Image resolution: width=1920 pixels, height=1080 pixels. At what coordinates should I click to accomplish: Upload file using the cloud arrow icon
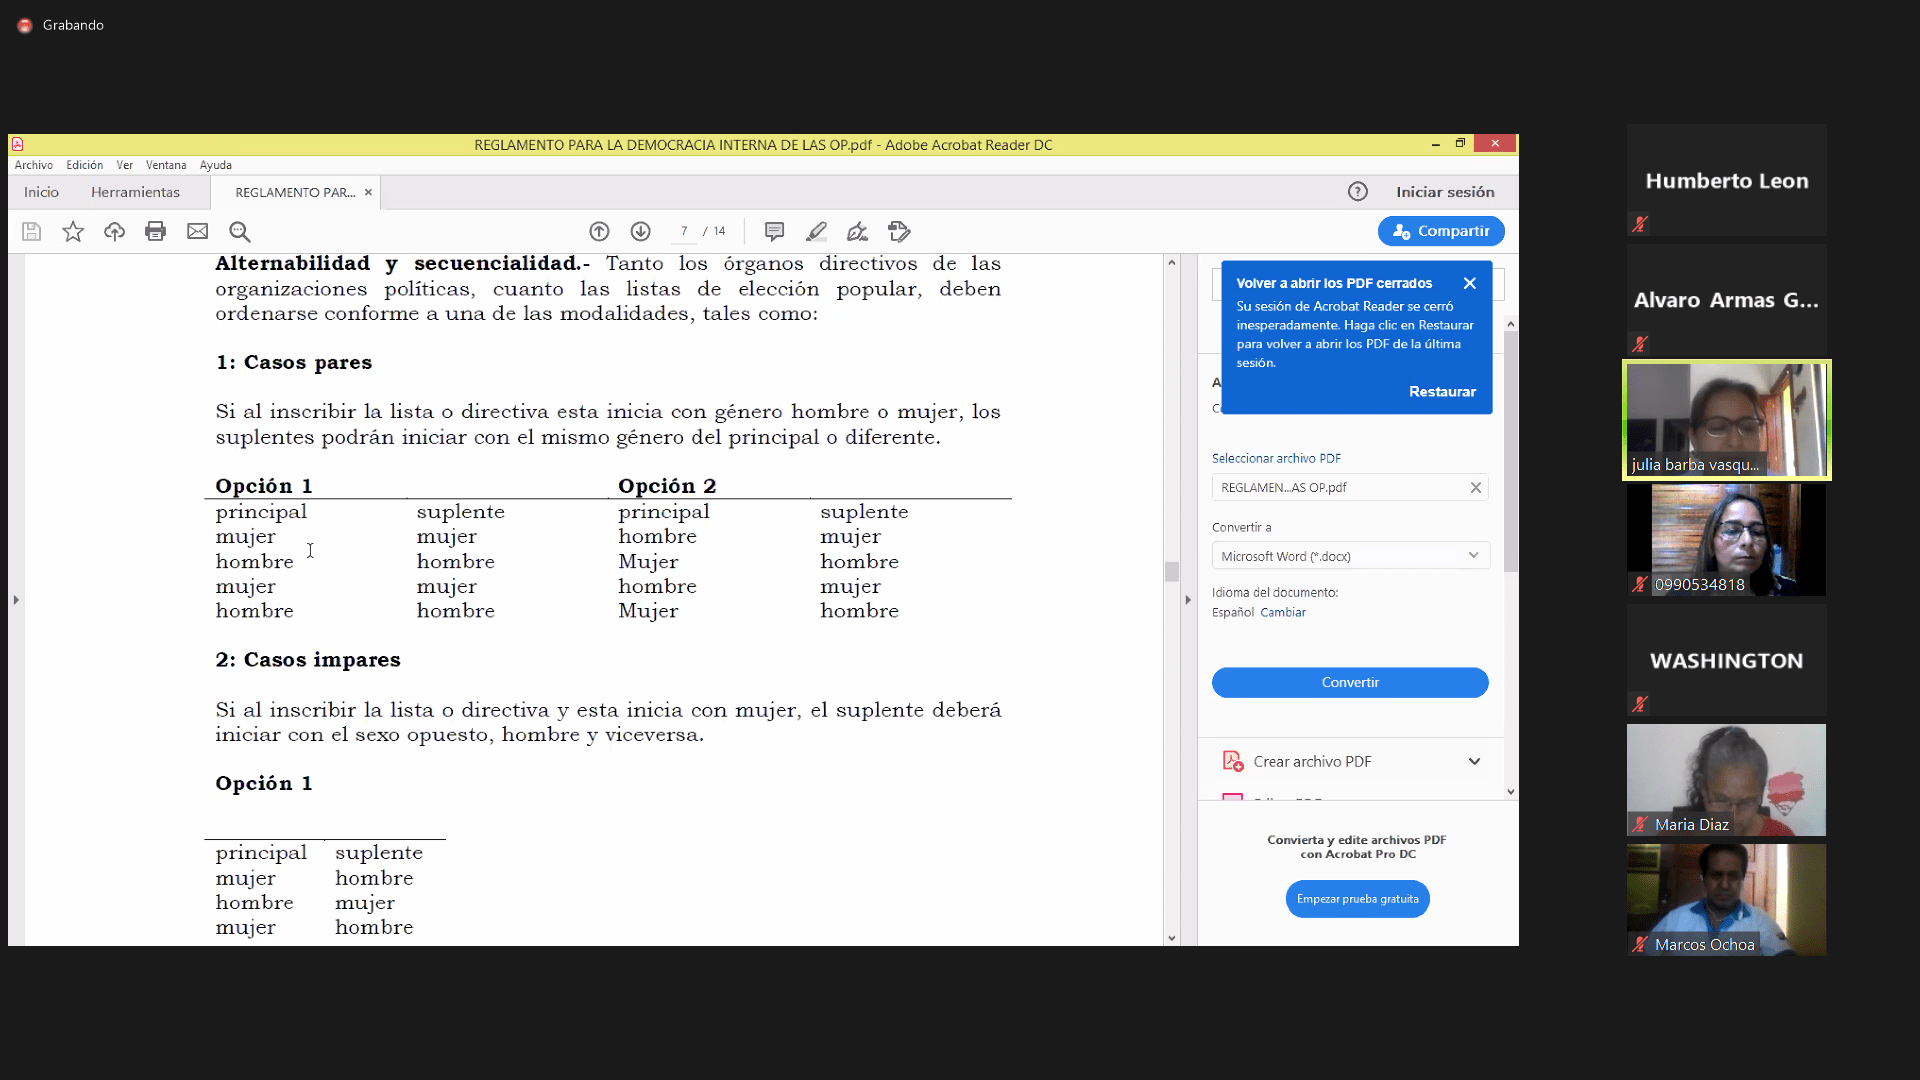tap(114, 232)
